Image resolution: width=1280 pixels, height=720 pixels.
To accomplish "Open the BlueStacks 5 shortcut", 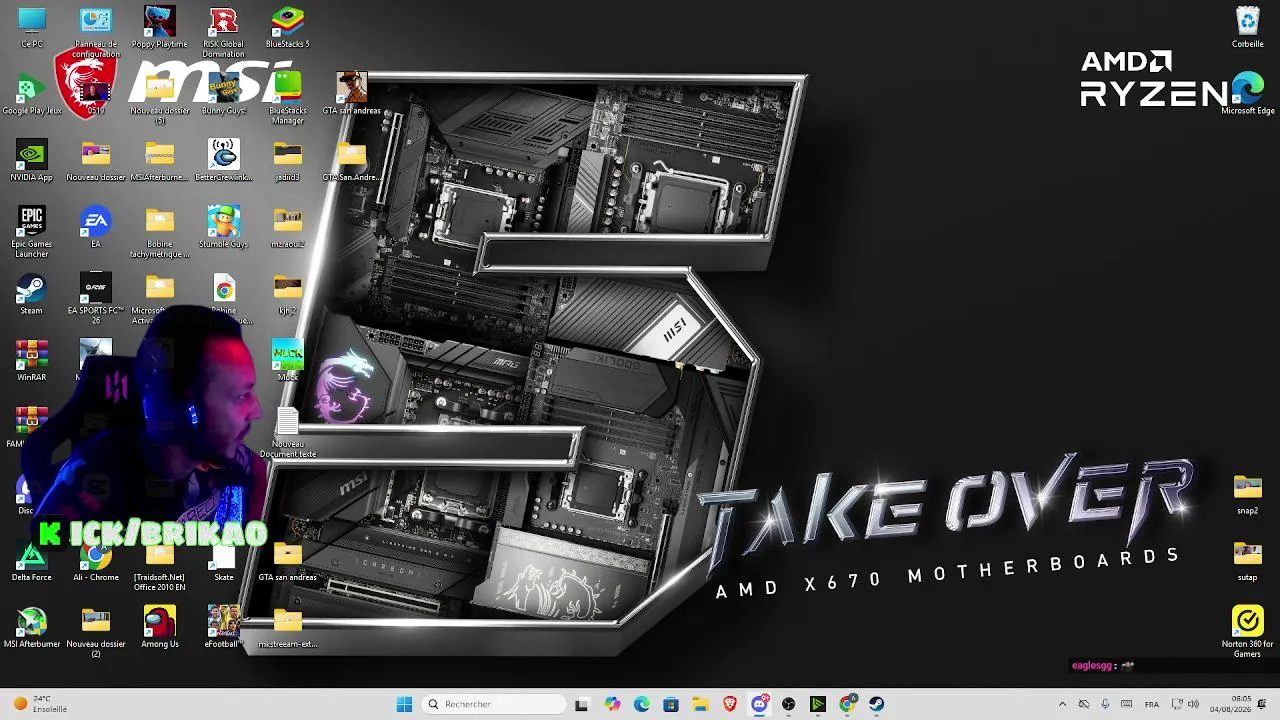I will (x=288, y=28).
